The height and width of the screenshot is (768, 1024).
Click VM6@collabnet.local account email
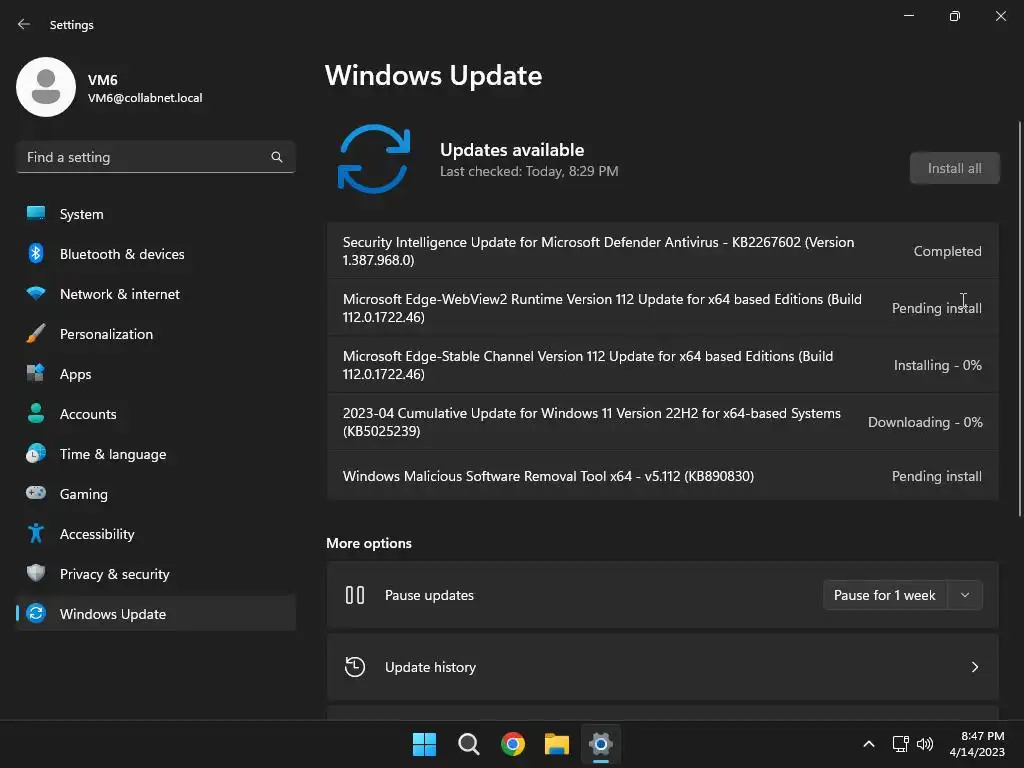coord(145,98)
